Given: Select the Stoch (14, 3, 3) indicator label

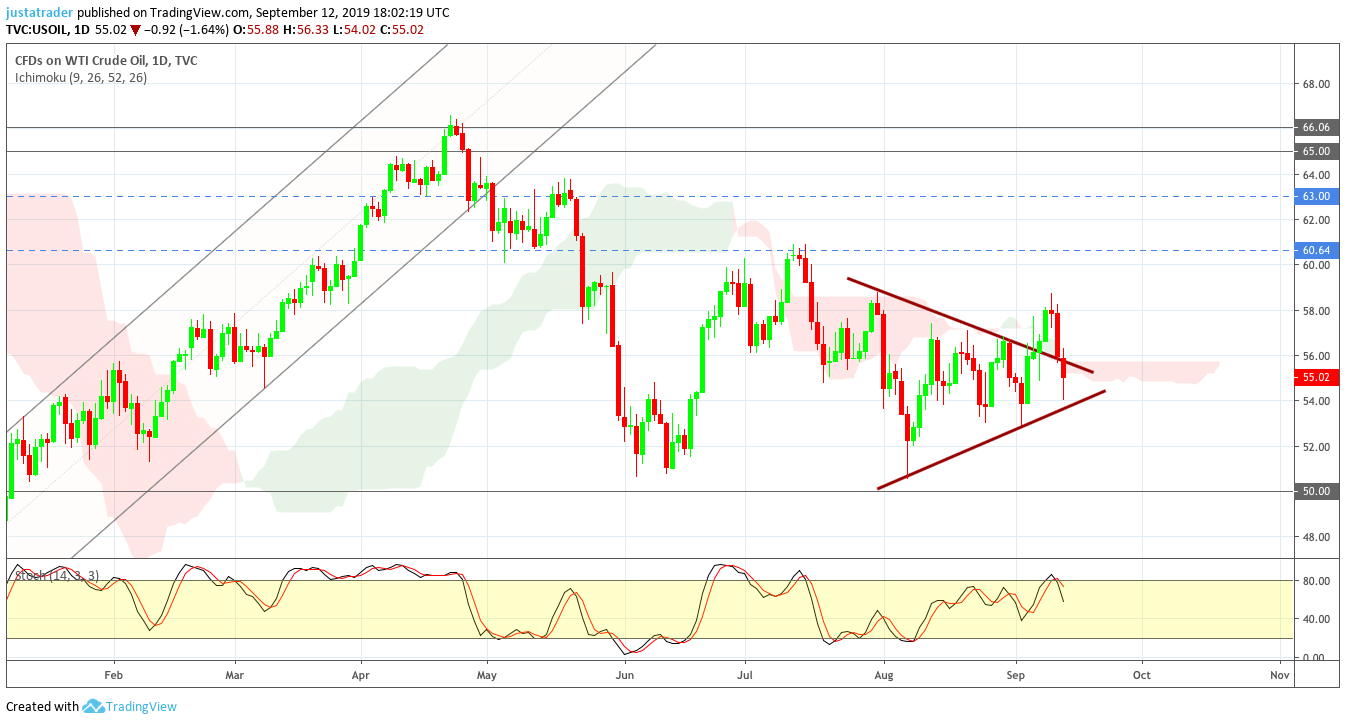Looking at the screenshot, I should (x=56, y=574).
